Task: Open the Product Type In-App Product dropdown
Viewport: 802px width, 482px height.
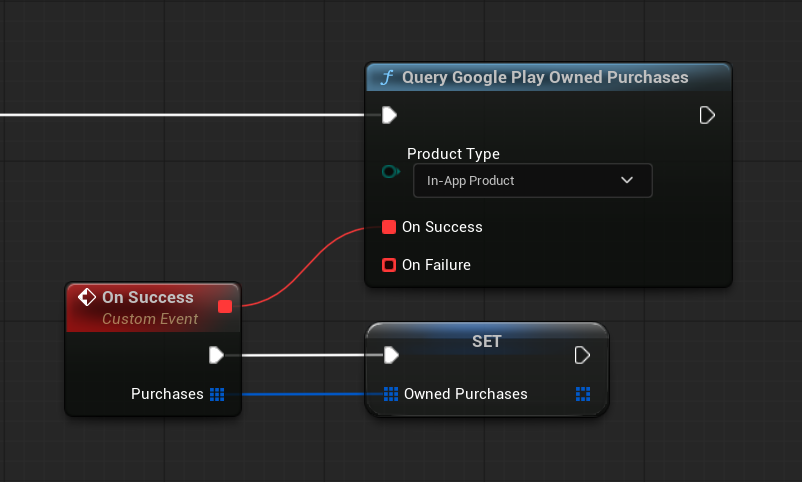Action: 532,181
